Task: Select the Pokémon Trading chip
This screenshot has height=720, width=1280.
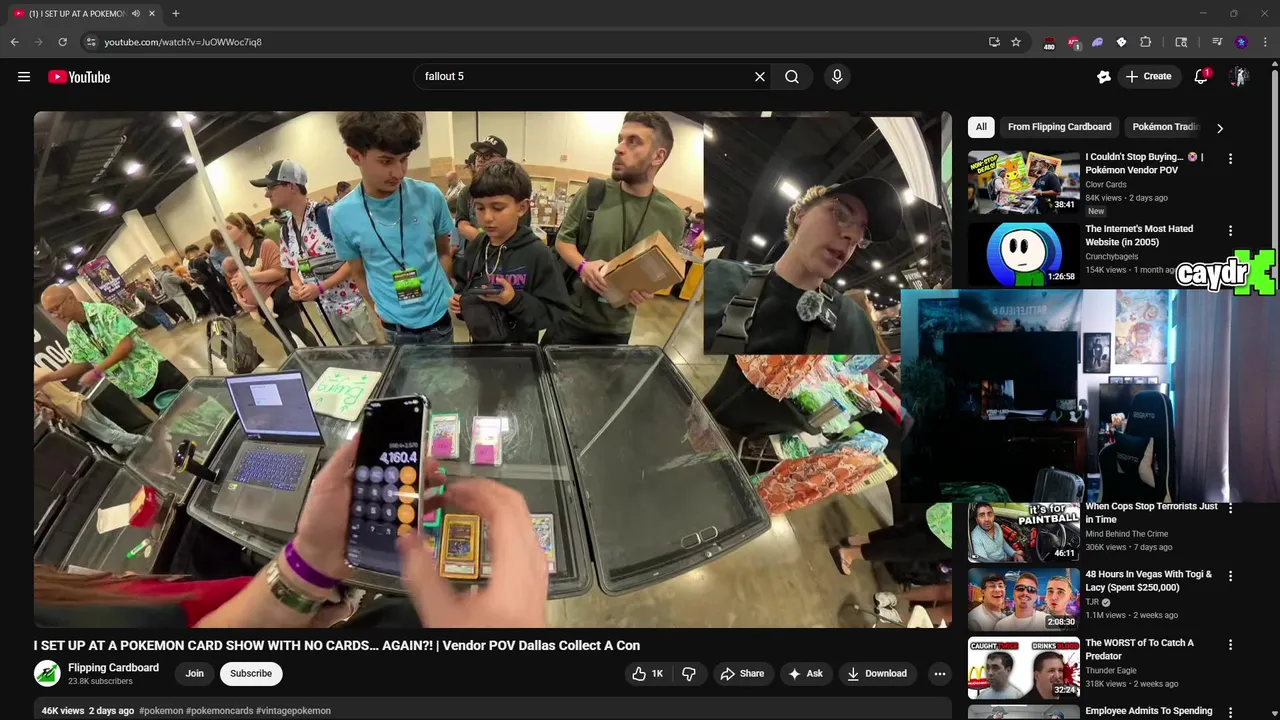Action: tap(1164, 127)
